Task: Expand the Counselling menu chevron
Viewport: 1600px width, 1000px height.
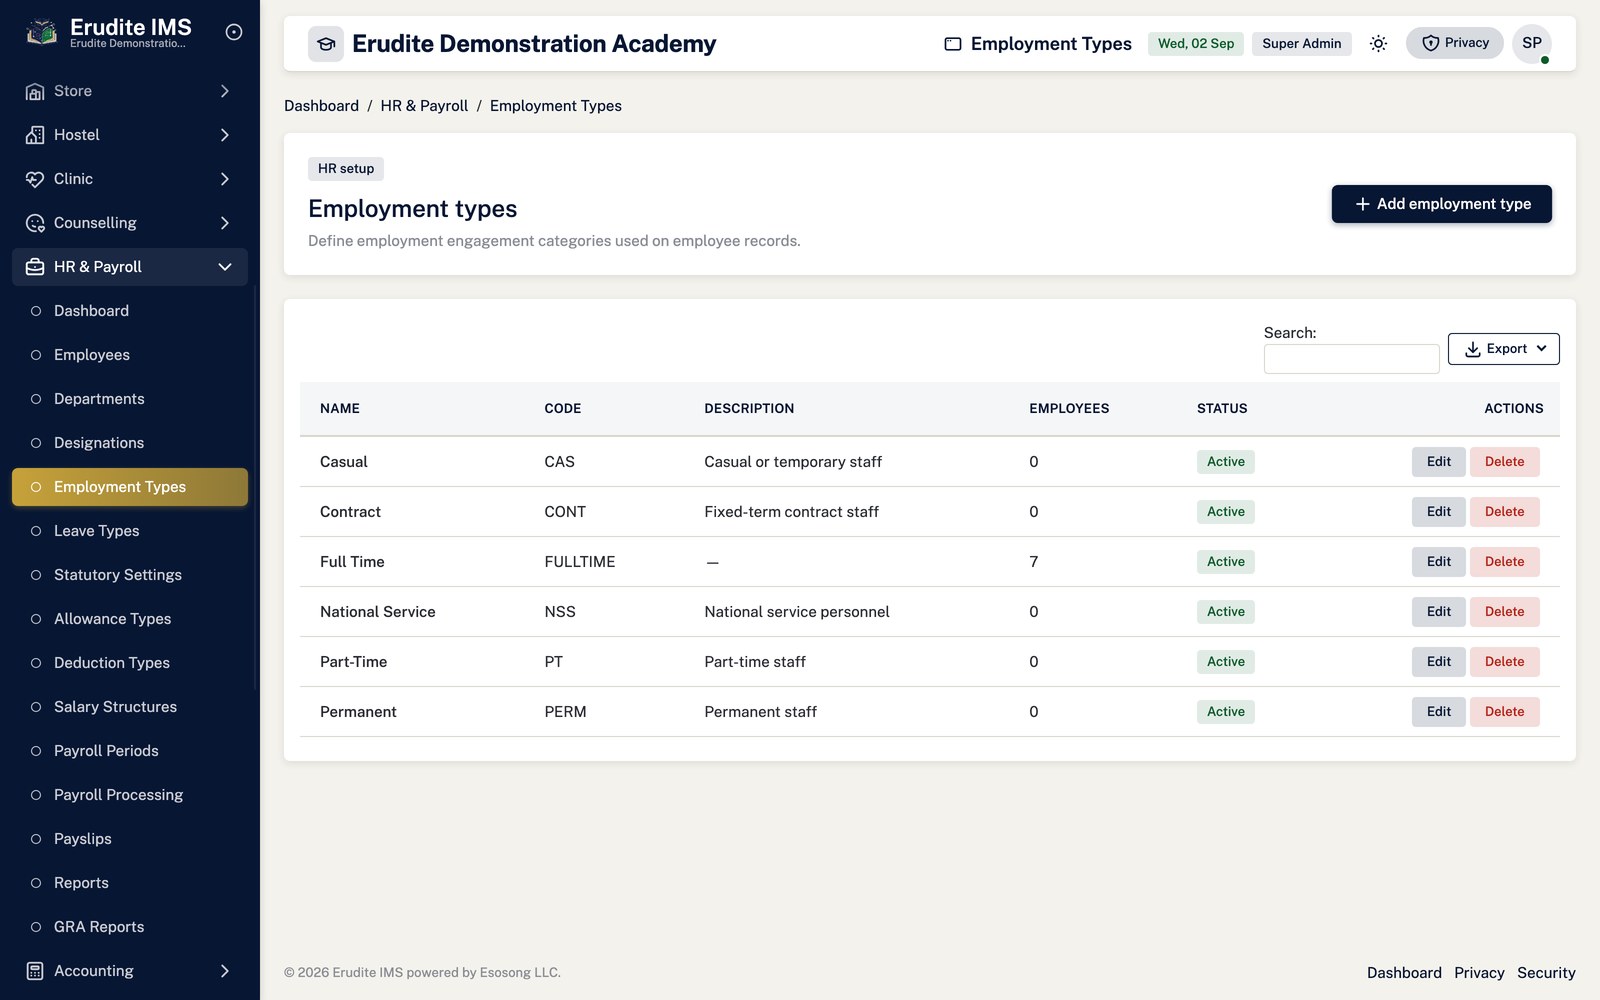Action: (225, 223)
